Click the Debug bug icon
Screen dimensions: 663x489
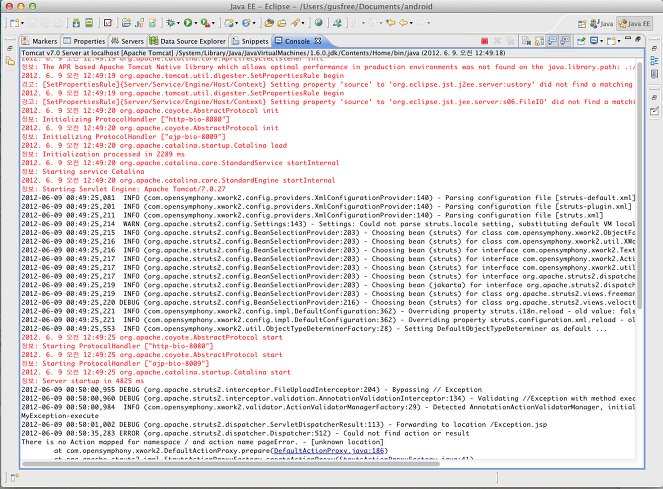(170, 23)
